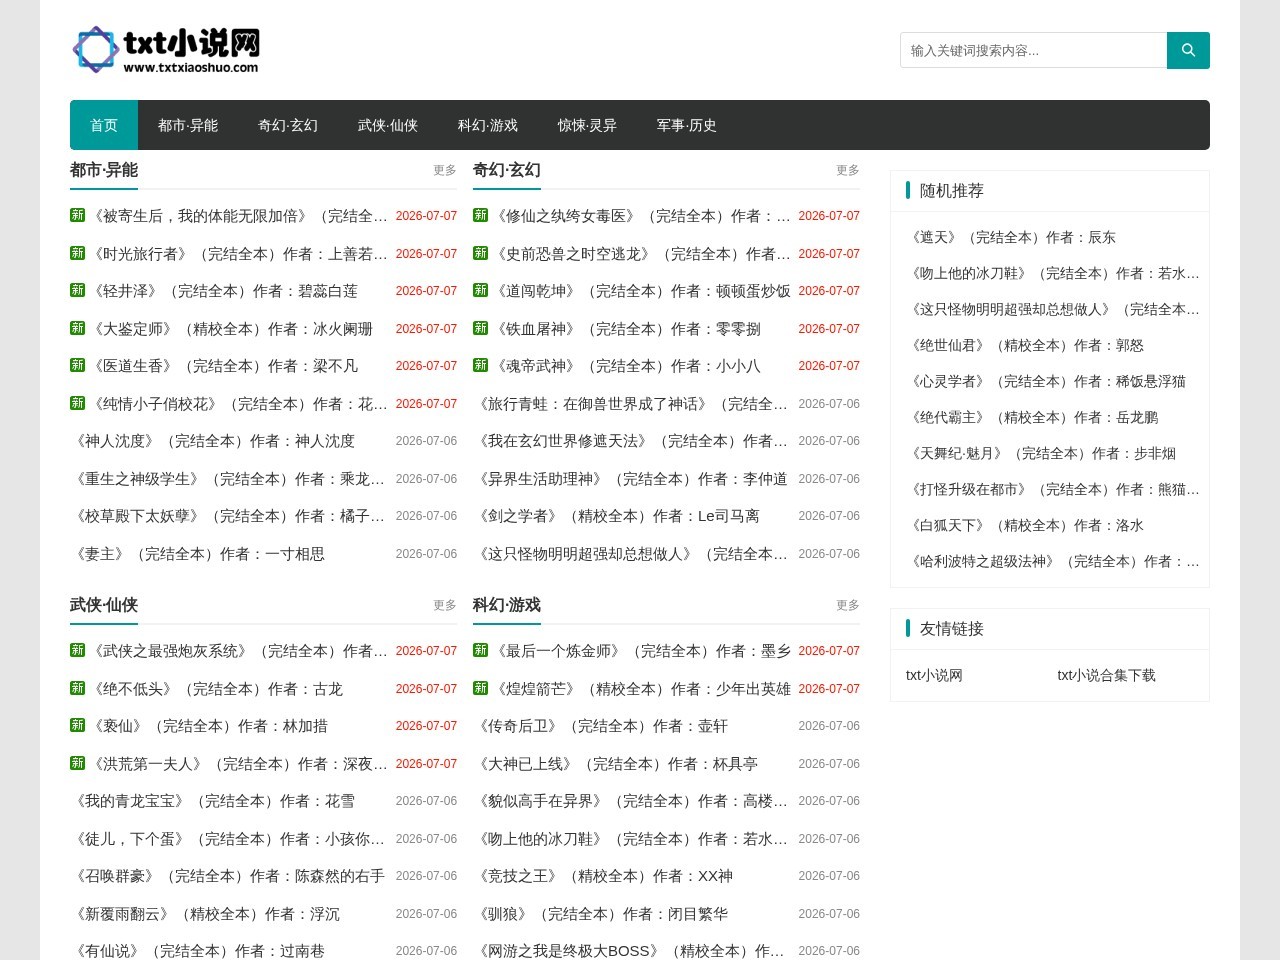Open the 军事·历史 navigation tab
This screenshot has height=960, width=1280.
pyautogui.click(x=687, y=125)
